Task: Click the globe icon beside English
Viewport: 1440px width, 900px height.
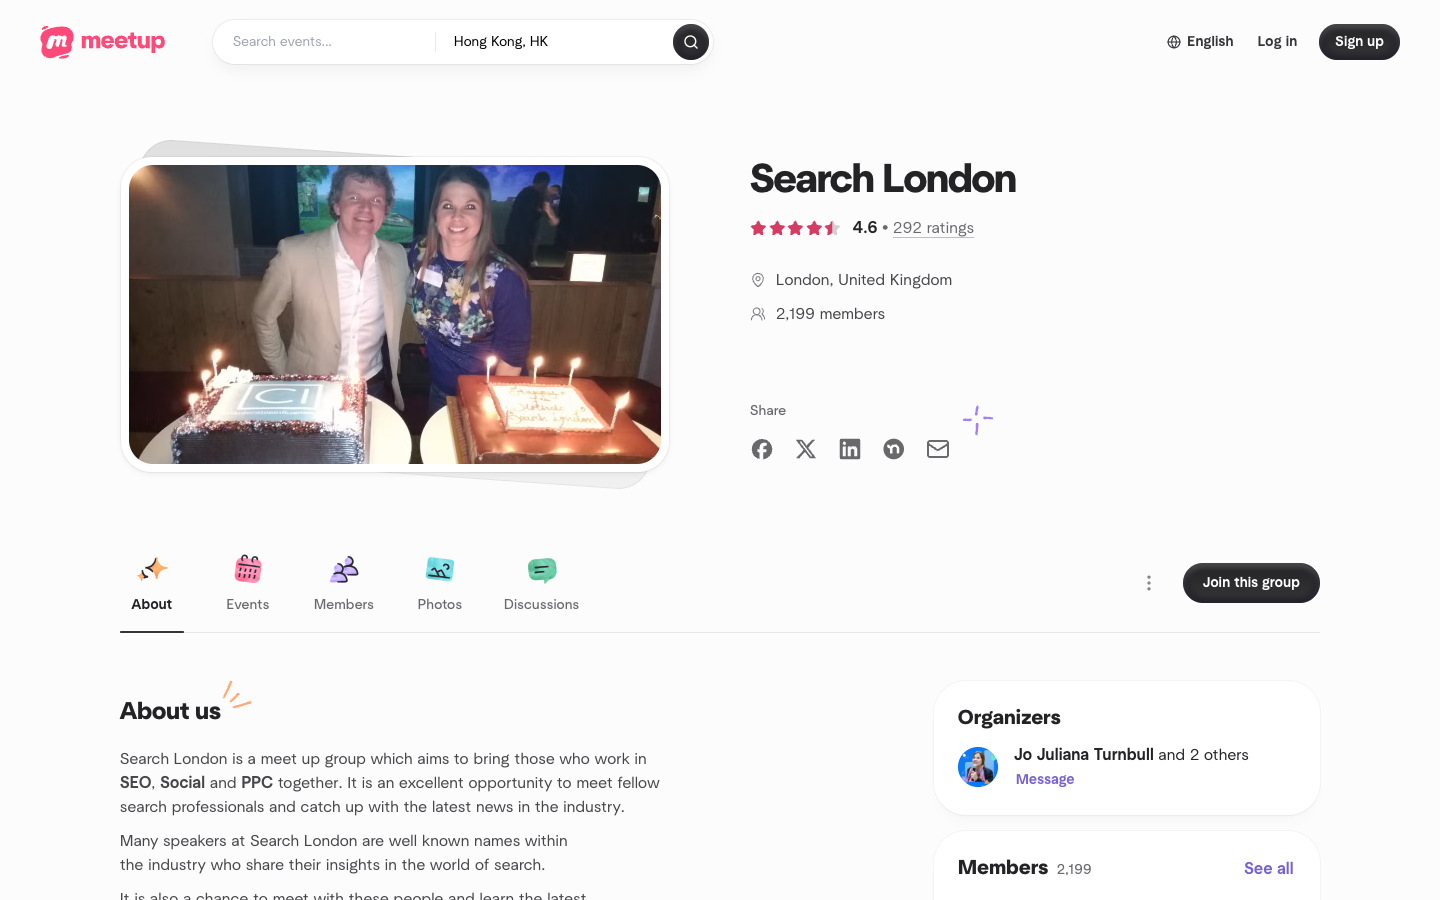Action: [1174, 42]
